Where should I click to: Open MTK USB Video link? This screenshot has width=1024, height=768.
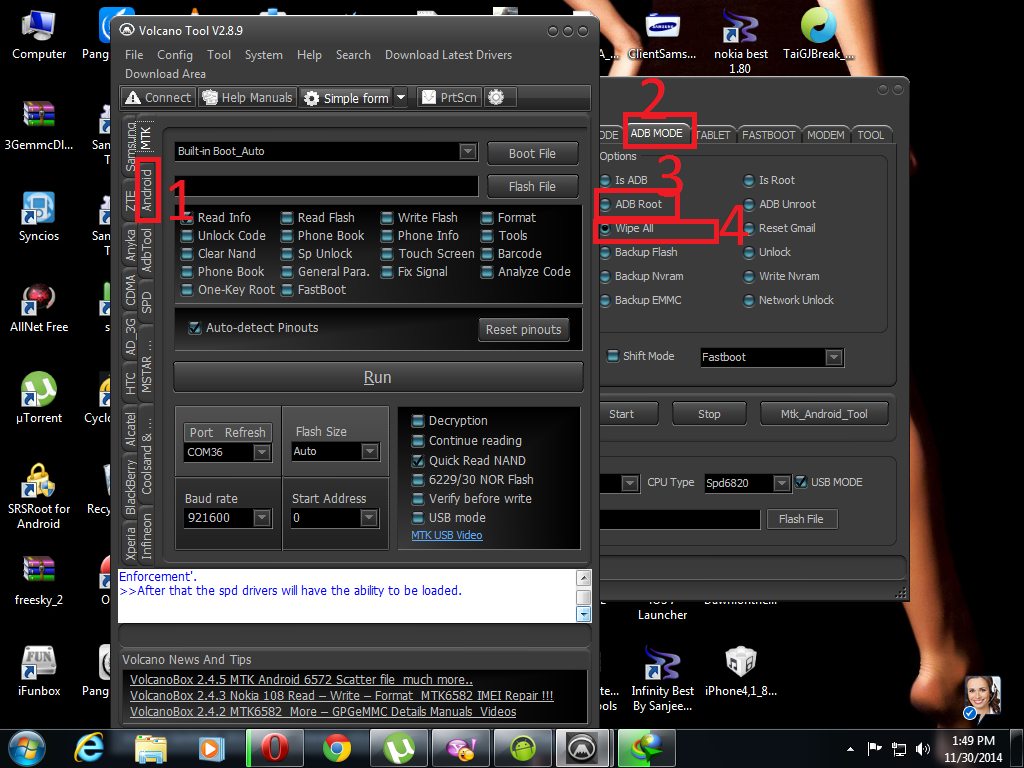pyautogui.click(x=447, y=536)
